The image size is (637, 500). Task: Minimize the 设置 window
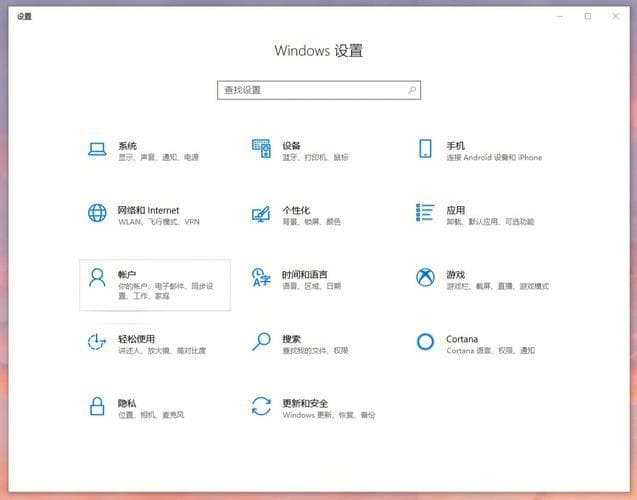click(560, 16)
